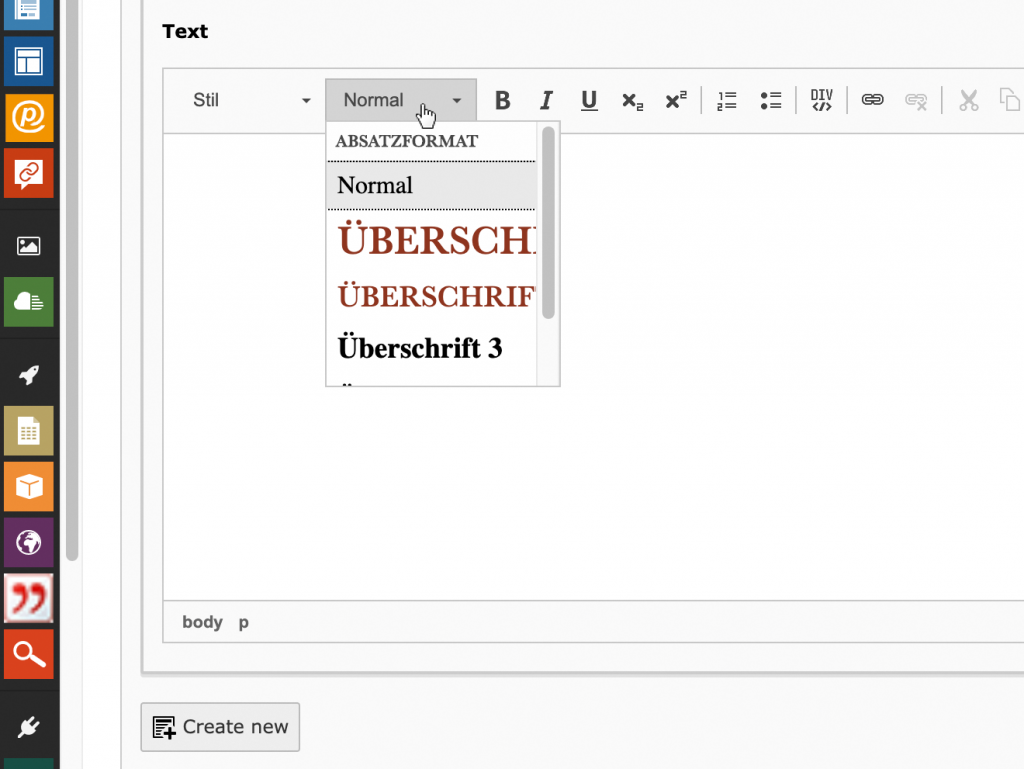
Task: Click the cut scissors icon
Action: click(968, 101)
